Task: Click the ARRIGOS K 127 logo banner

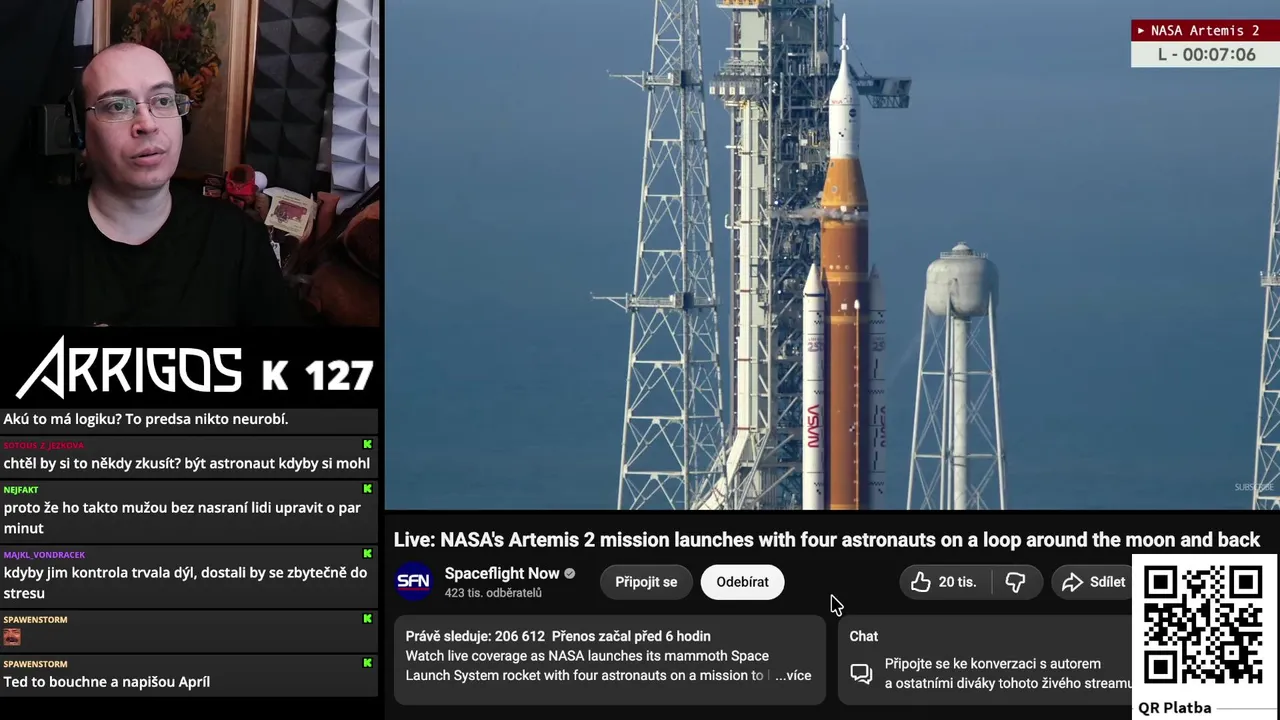Action: tap(195, 368)
